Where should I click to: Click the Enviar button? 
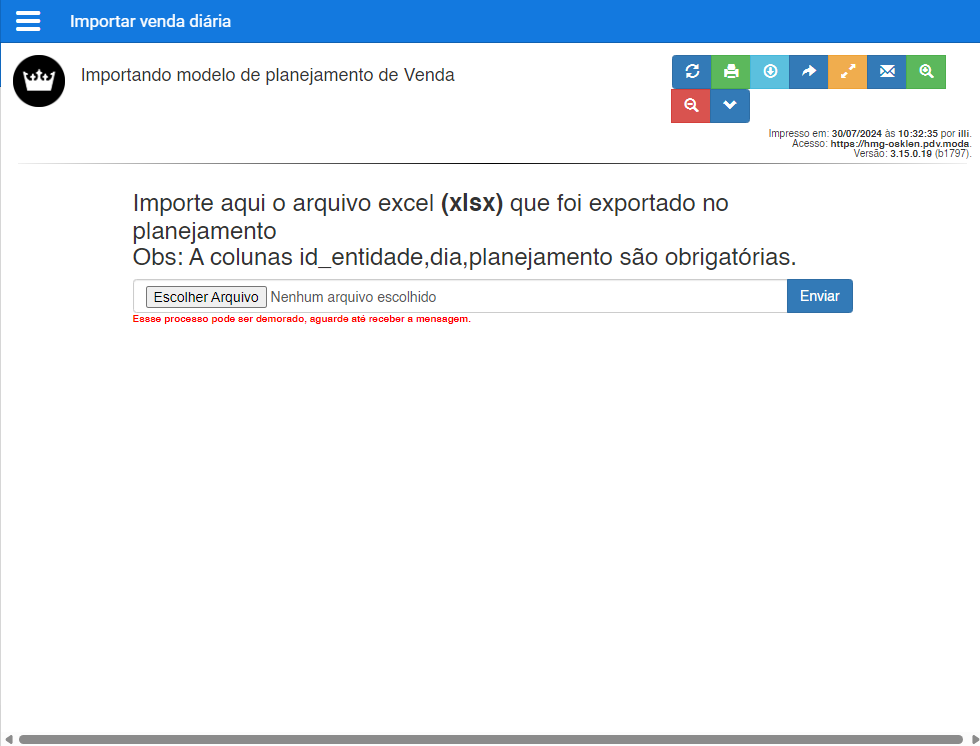pos(819,296)
